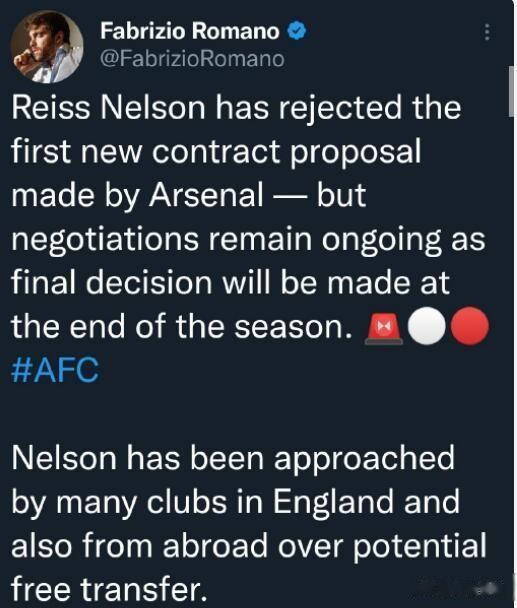
Task: Click the 'Nelson has been approached' line
Action: pyautogui.click(x=233, y=458)
